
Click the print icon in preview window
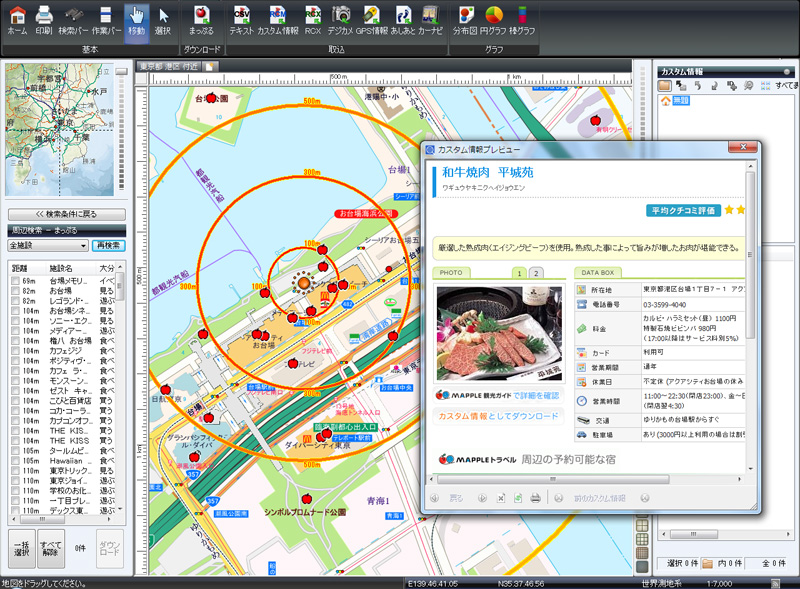coord(535,498)
